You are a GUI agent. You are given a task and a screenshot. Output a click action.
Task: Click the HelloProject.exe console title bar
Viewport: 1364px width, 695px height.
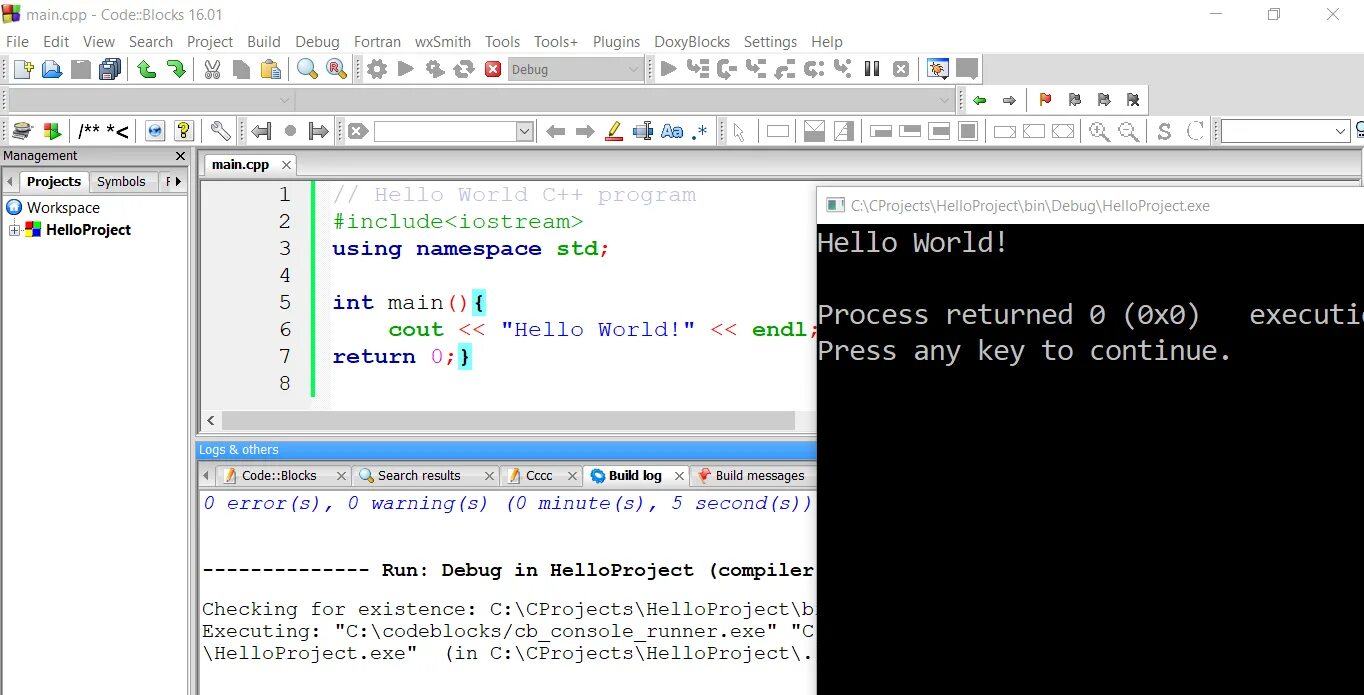click(1090, 205)
